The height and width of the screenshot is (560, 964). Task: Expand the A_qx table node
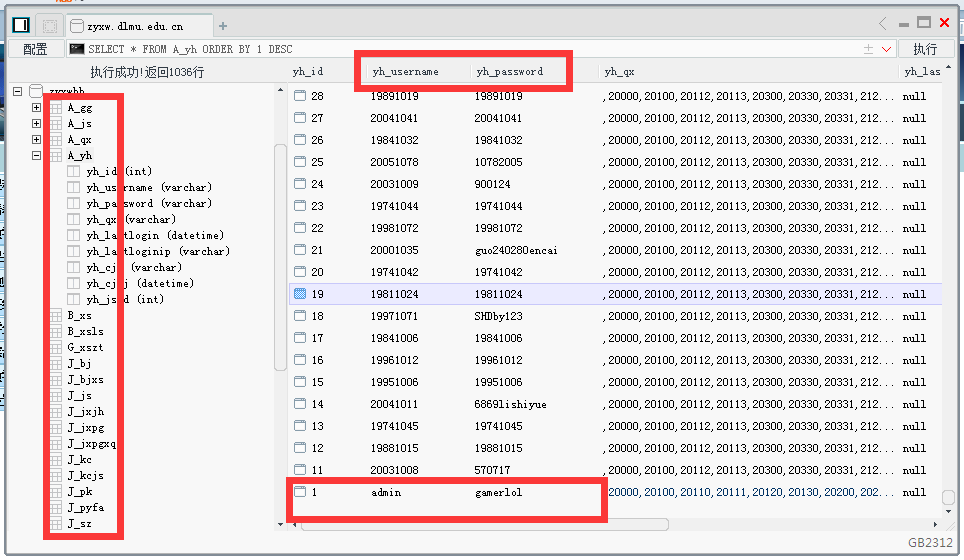[x=36, y=140]
